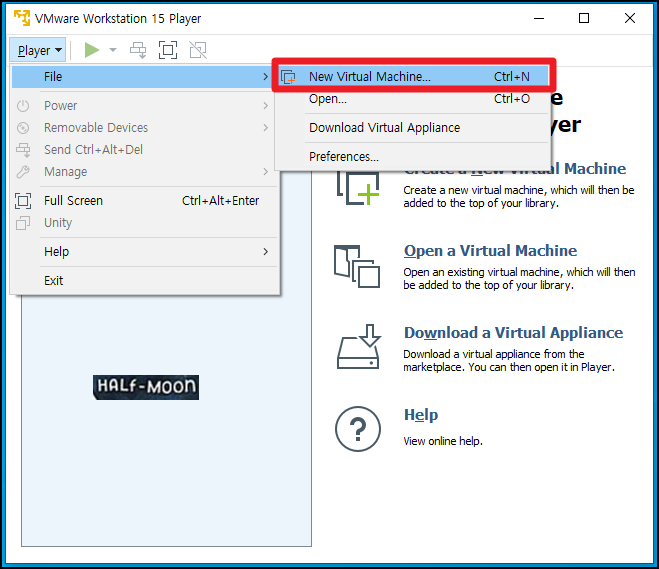Close the VMware Workstation Player window
659x569 pixels.
tap(630, 18)
